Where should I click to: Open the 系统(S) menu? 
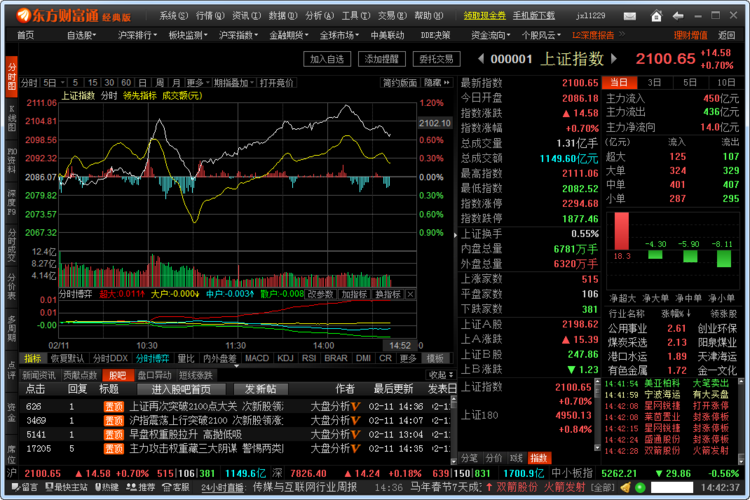[174, 15]
